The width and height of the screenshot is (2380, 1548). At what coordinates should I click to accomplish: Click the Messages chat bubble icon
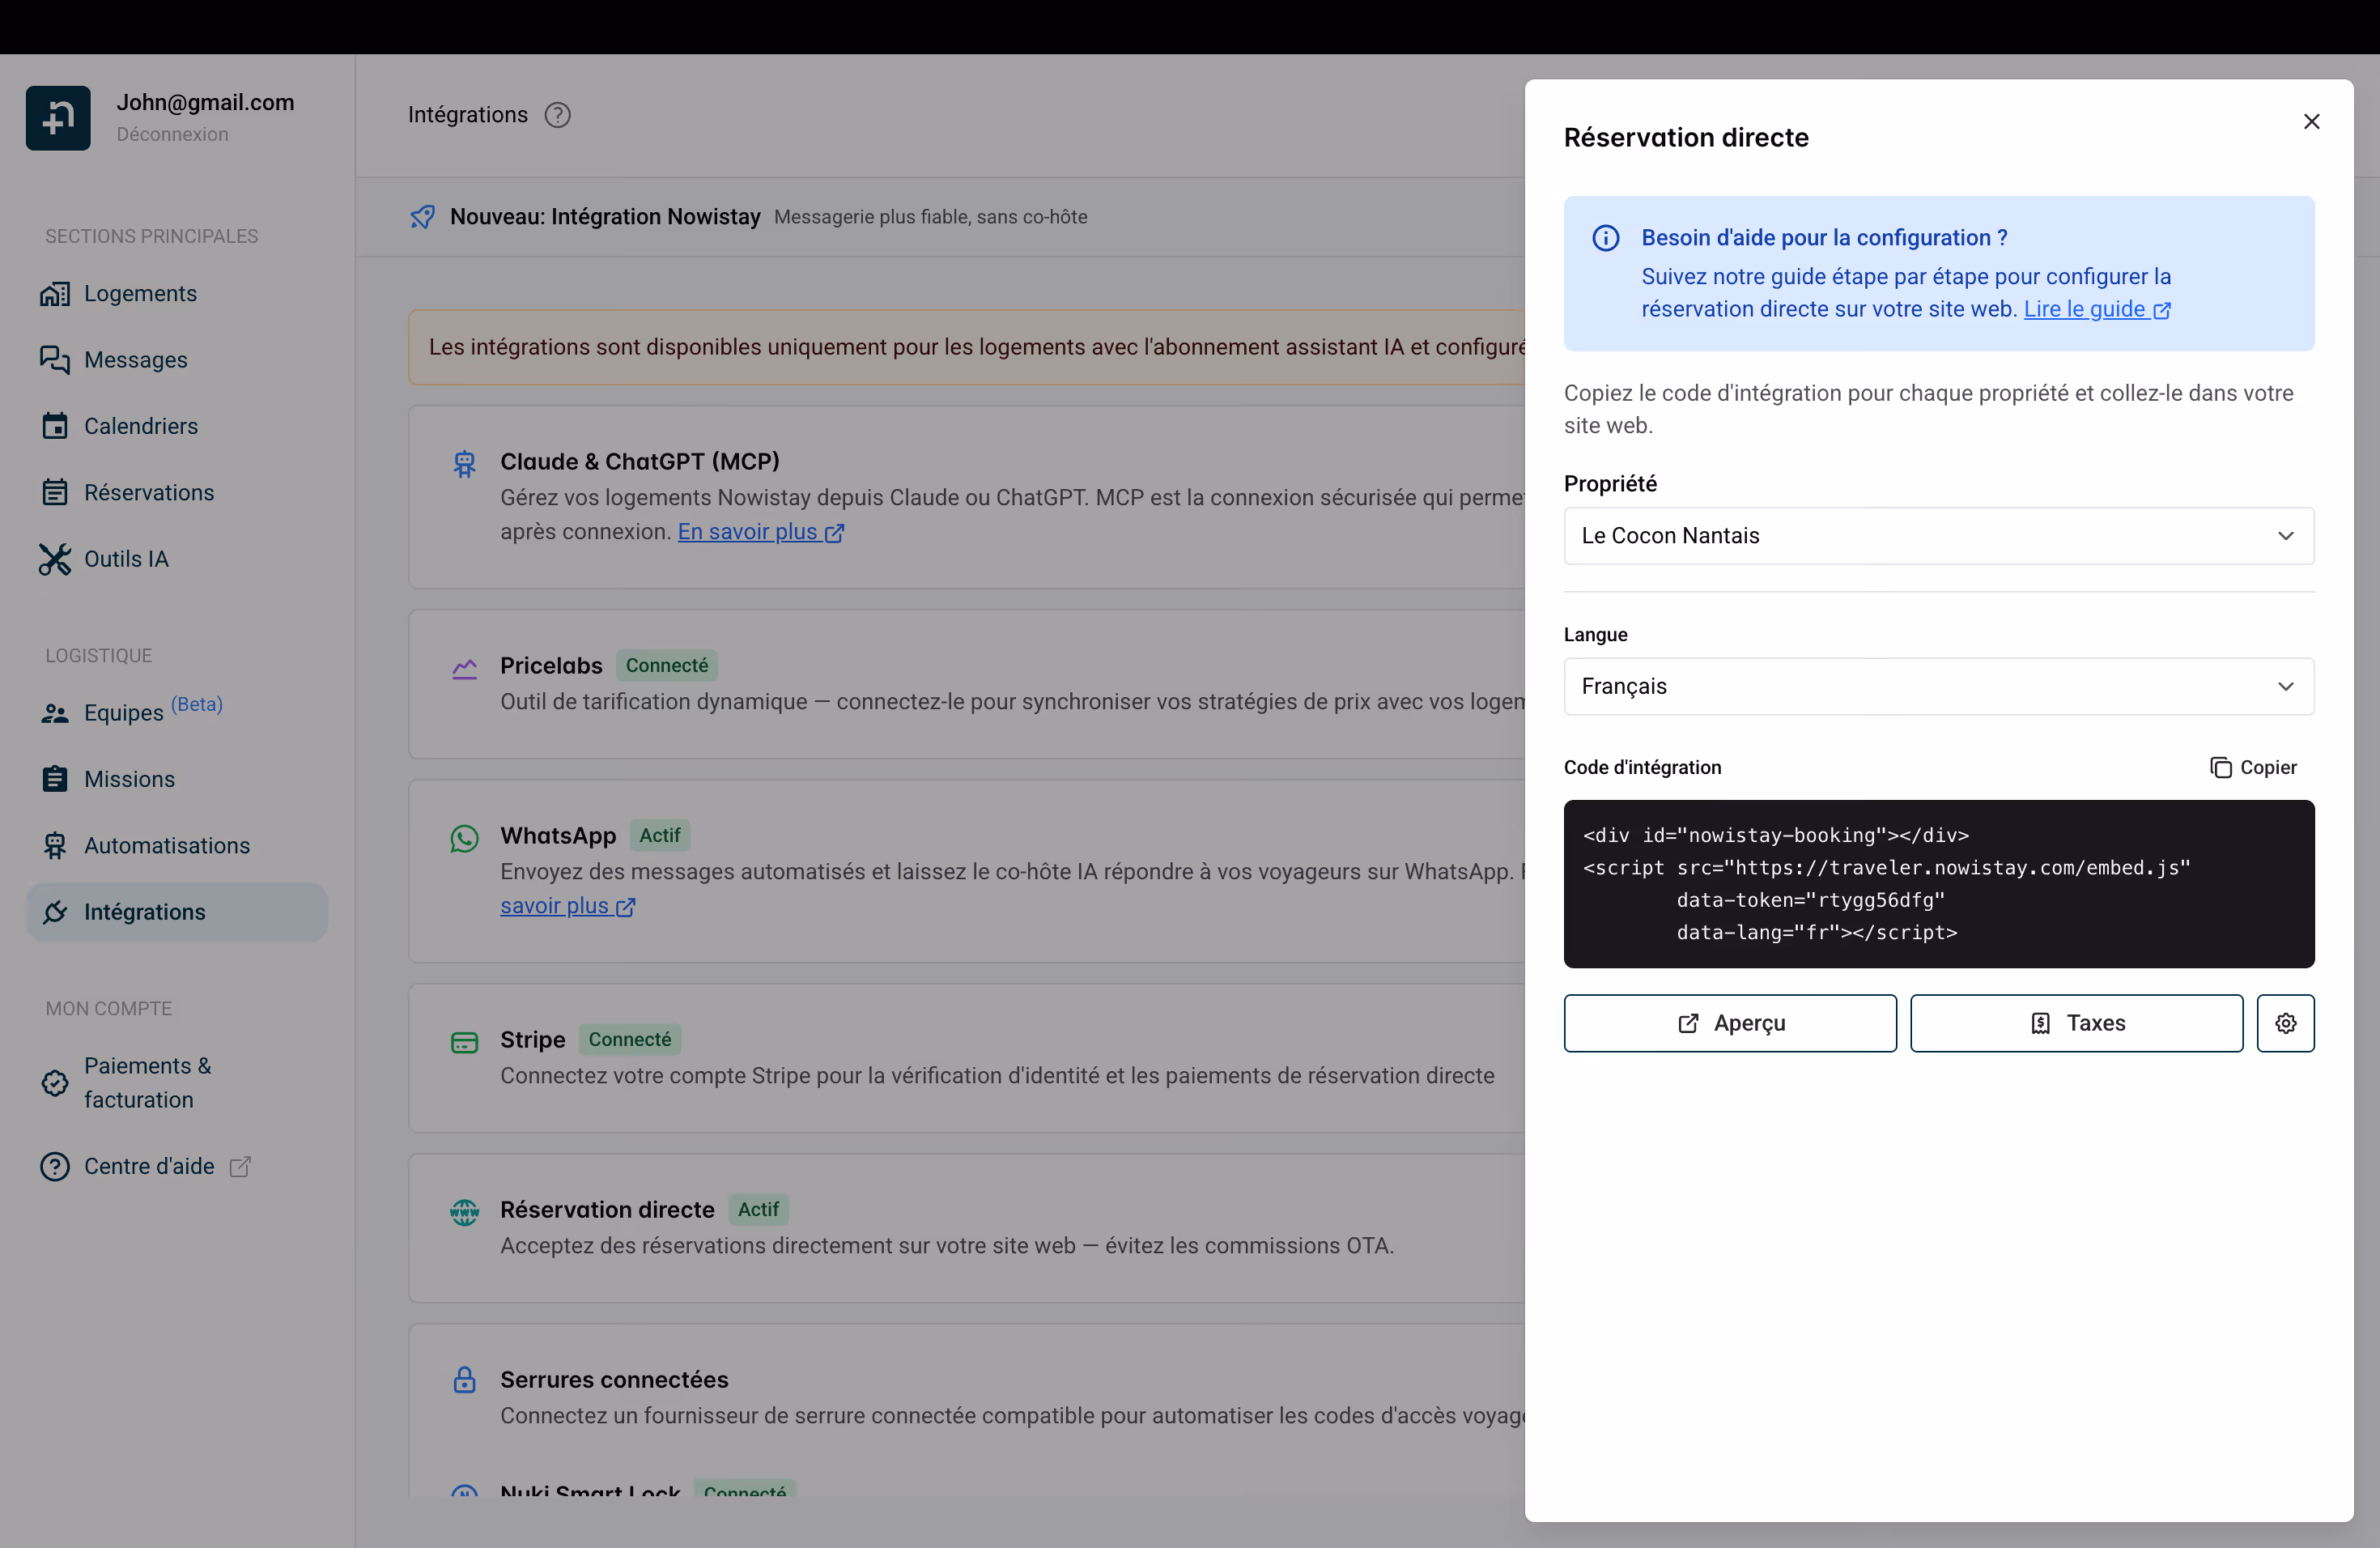click(55, 360)
